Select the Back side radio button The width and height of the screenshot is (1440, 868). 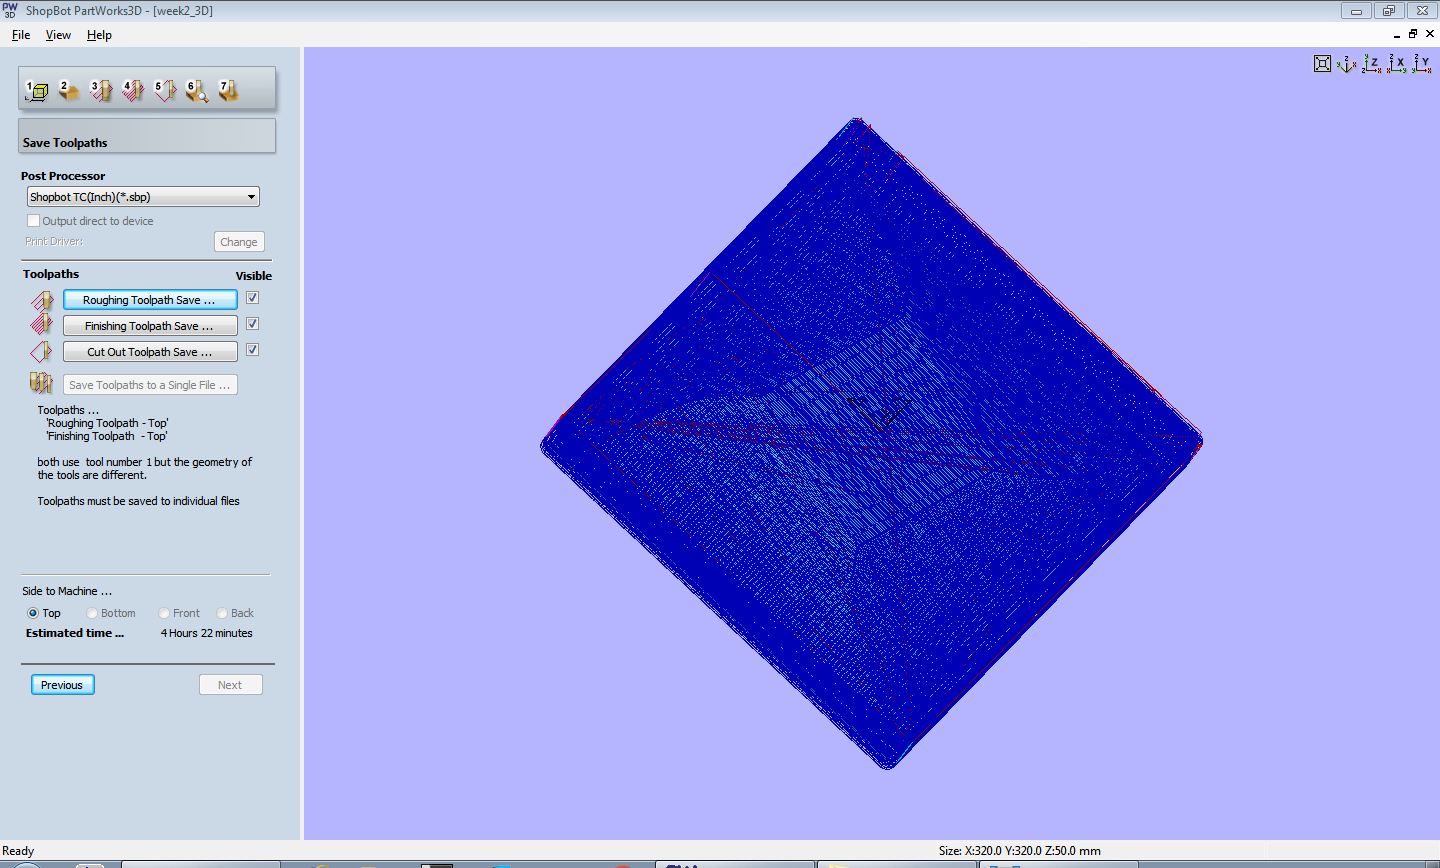222,613
